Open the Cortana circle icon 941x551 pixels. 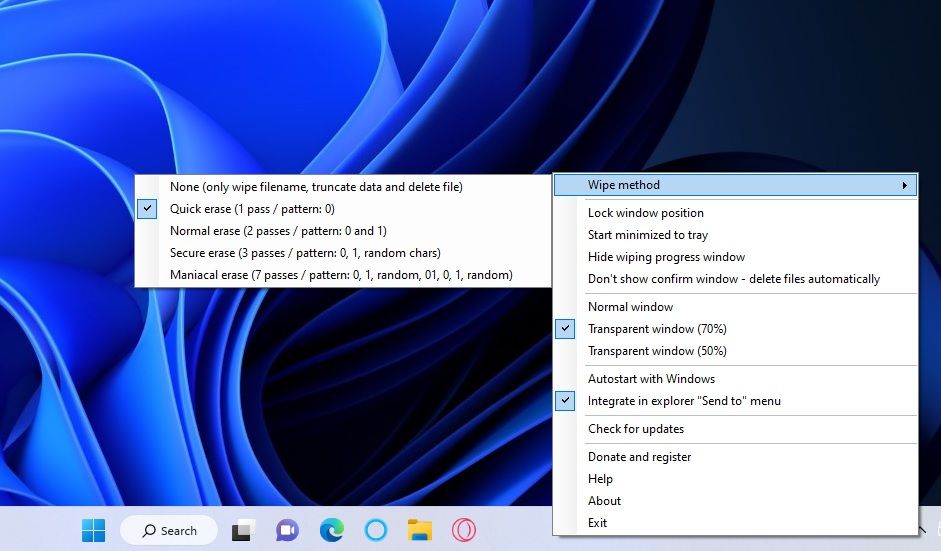(x=376, y=531)
